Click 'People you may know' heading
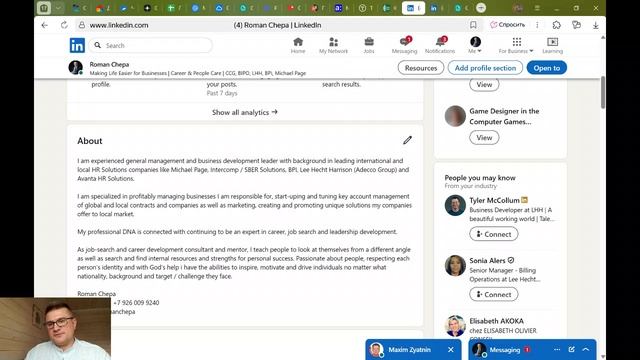 point(480,178)
